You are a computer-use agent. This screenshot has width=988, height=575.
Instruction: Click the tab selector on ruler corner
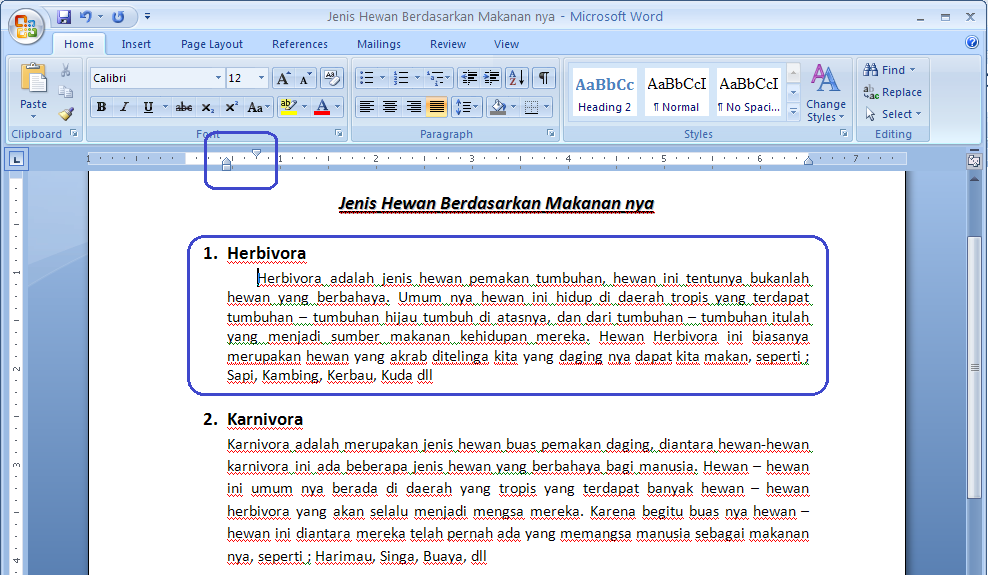[x=16, y=159]
